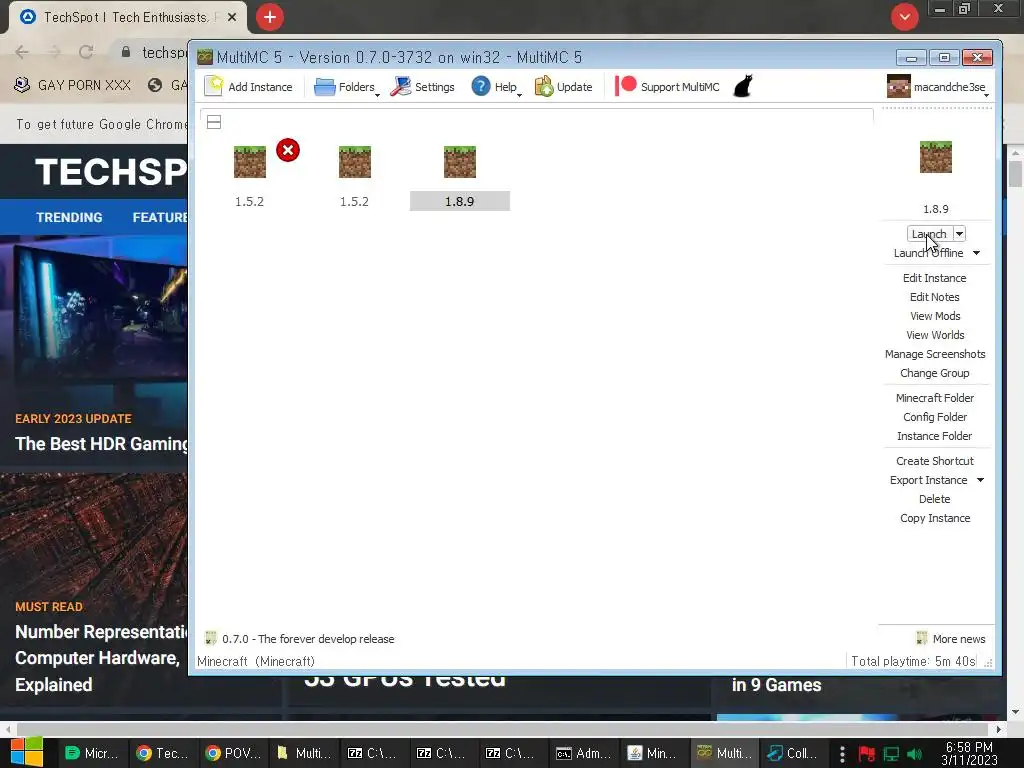
Task: Open The Best HDR Gaming article link
Action: (101, 443)
